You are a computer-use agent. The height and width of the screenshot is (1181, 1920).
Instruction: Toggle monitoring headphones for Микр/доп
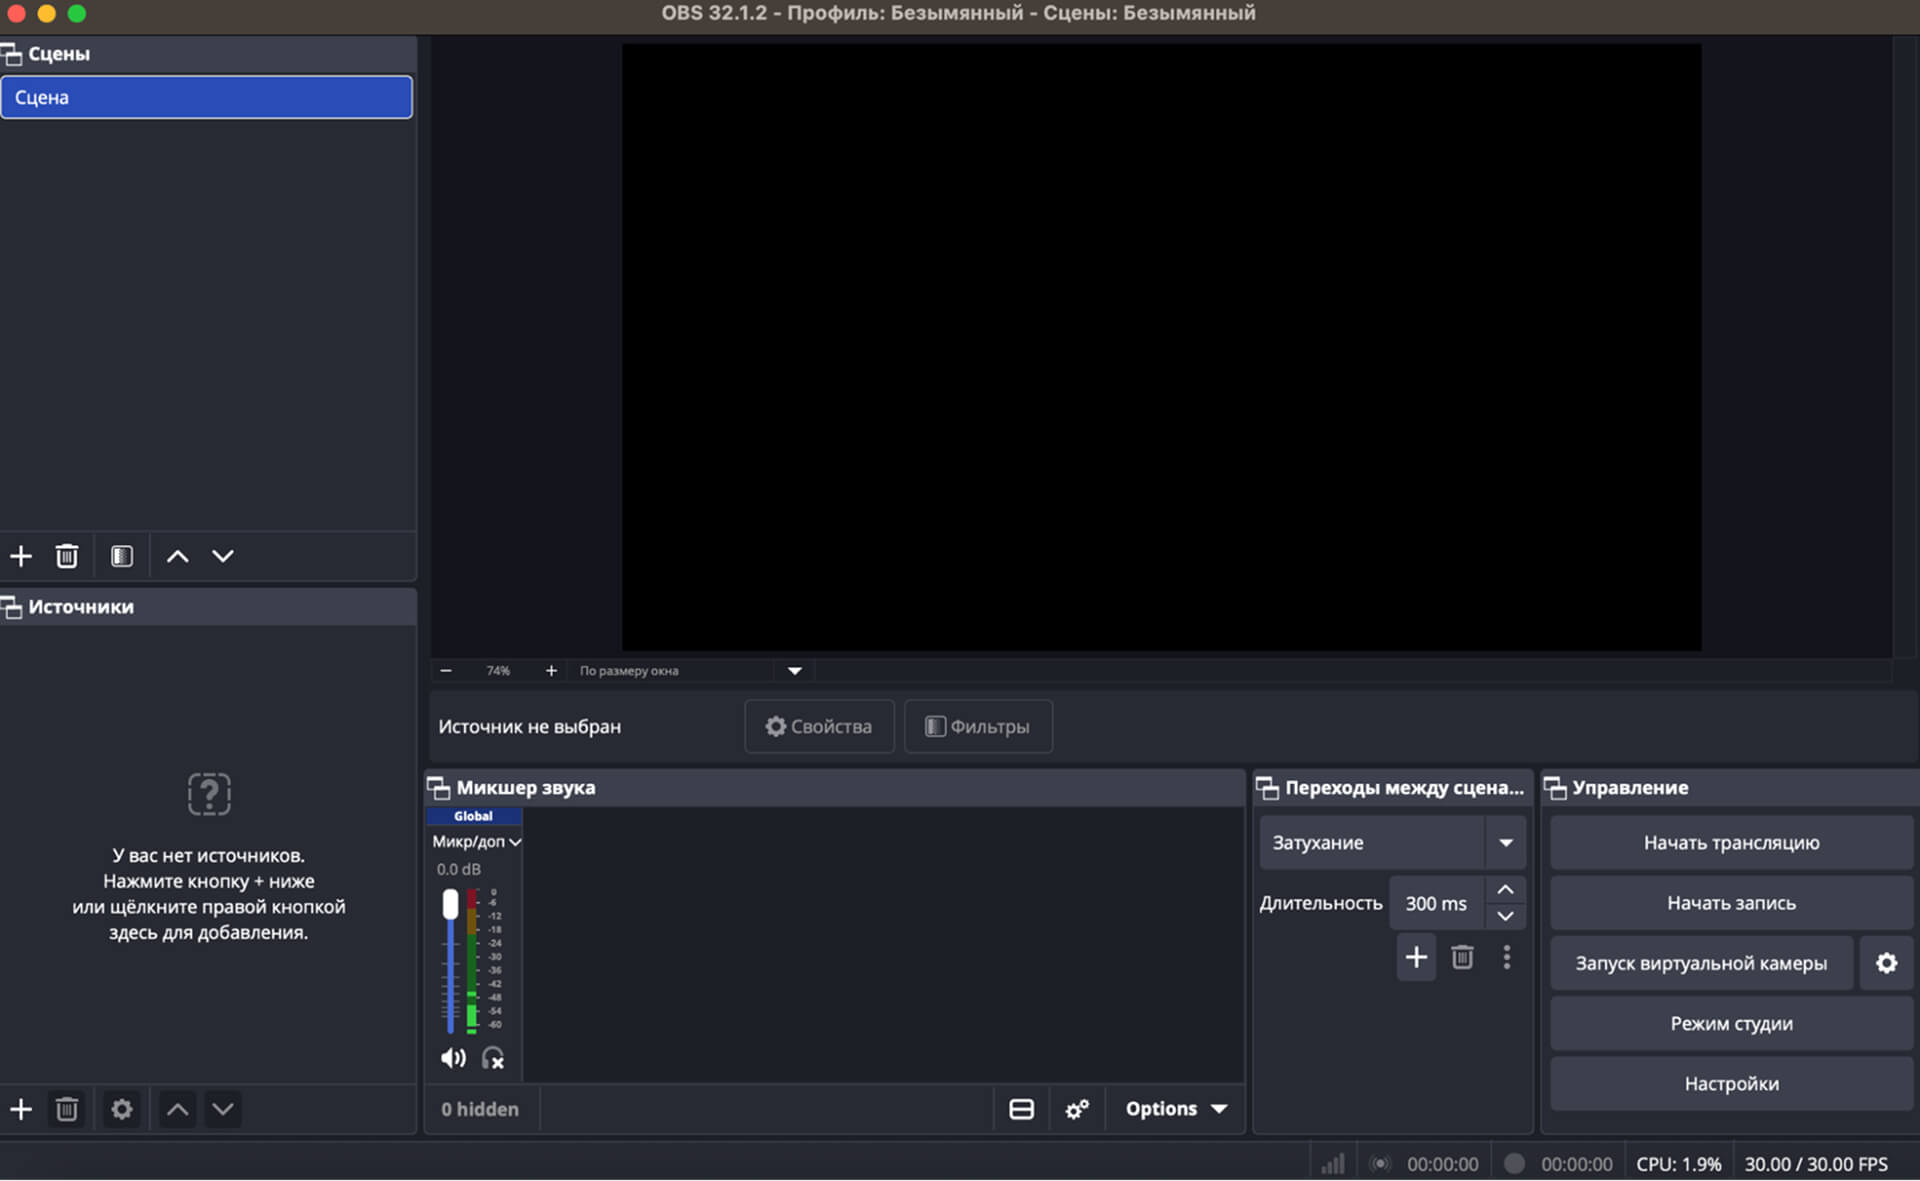click(x=493, y=1058)
